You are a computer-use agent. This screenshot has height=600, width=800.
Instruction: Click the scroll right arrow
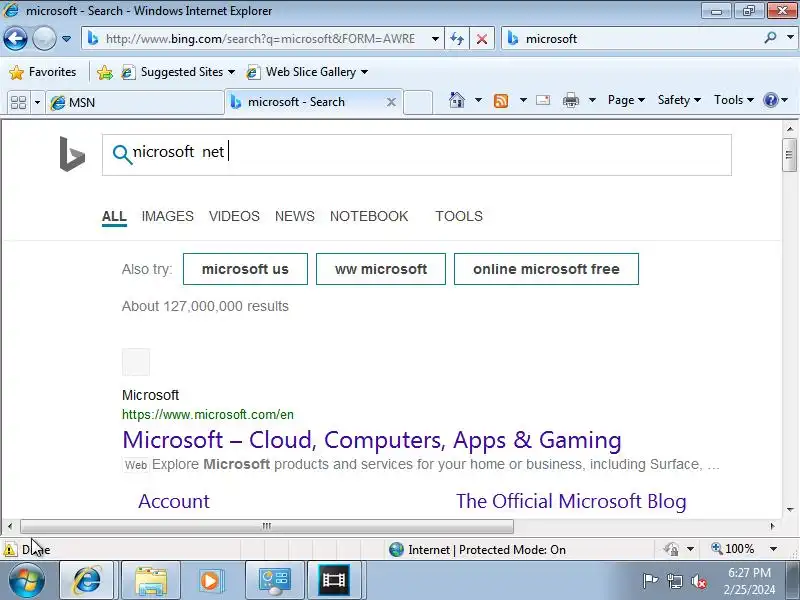tap(772, 526)
